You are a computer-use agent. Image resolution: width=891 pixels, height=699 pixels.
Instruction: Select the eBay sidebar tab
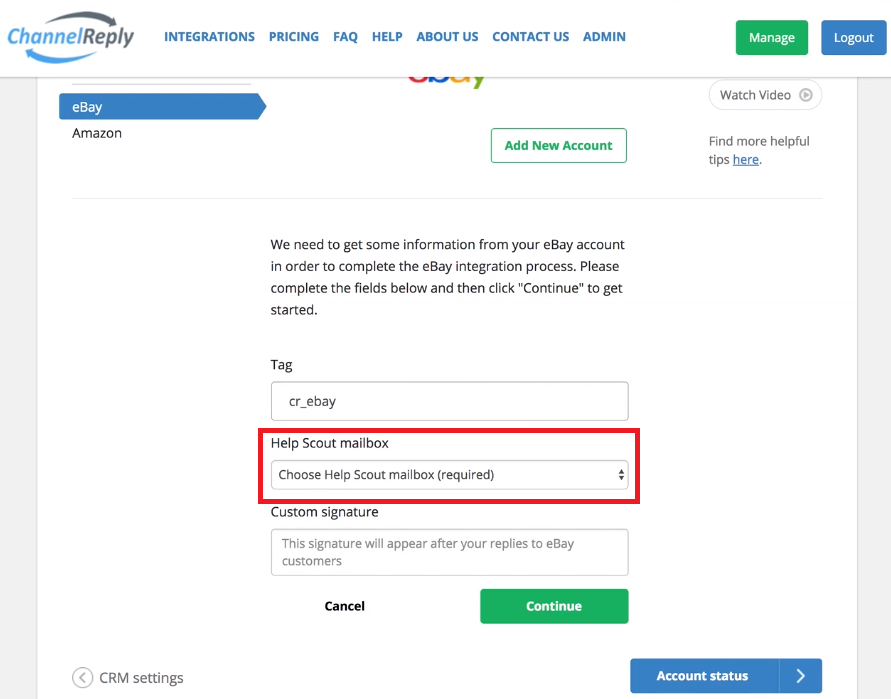tap(162, 106)
